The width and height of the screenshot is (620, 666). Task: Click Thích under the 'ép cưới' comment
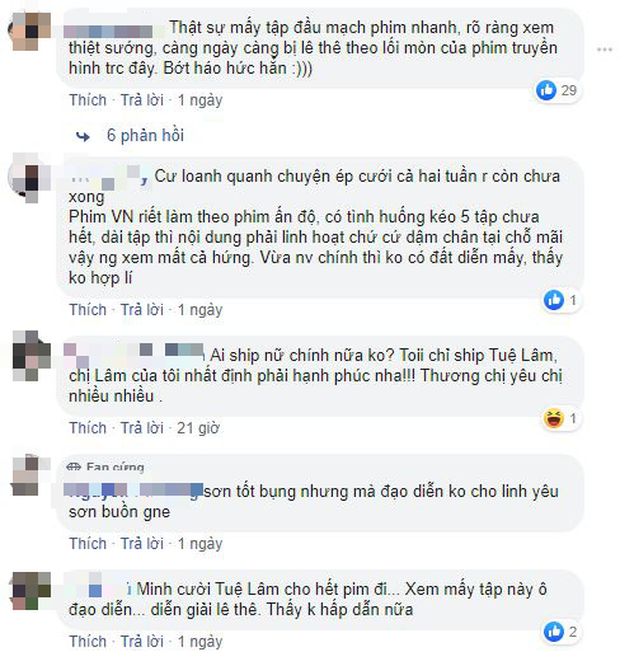pyautogui.click(x=88, y=310)
